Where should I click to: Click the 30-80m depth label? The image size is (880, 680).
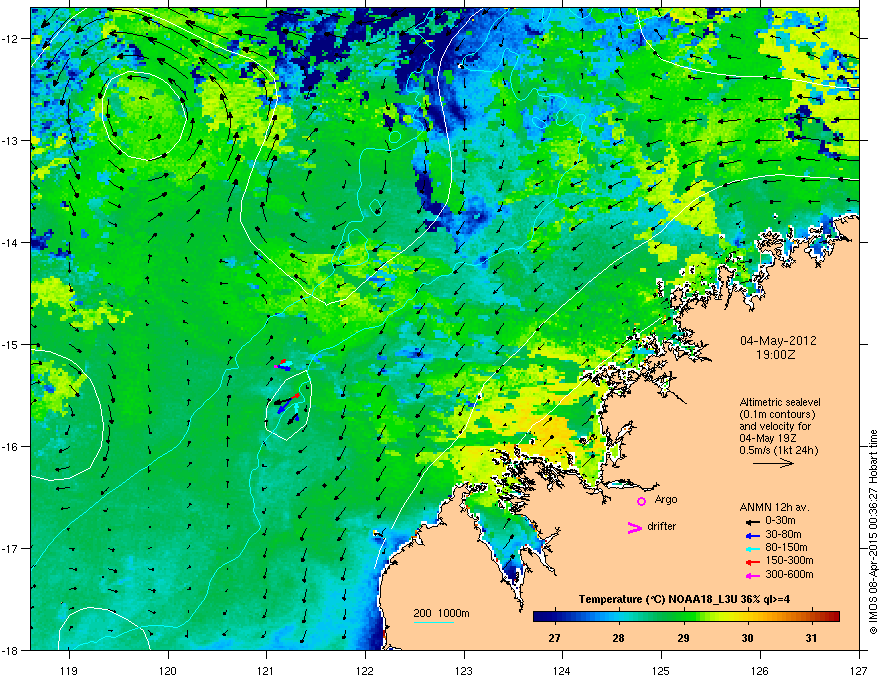click(x=783, y=534)
